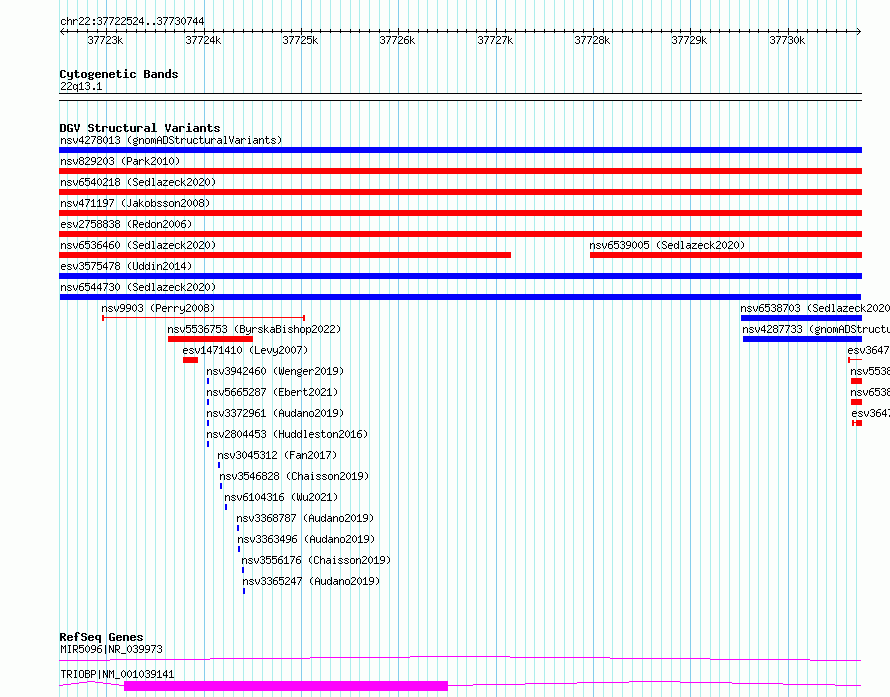Click the DGV Structural Variants track title
This screenshot has width=890, height=697.
(x=140, y=128)
